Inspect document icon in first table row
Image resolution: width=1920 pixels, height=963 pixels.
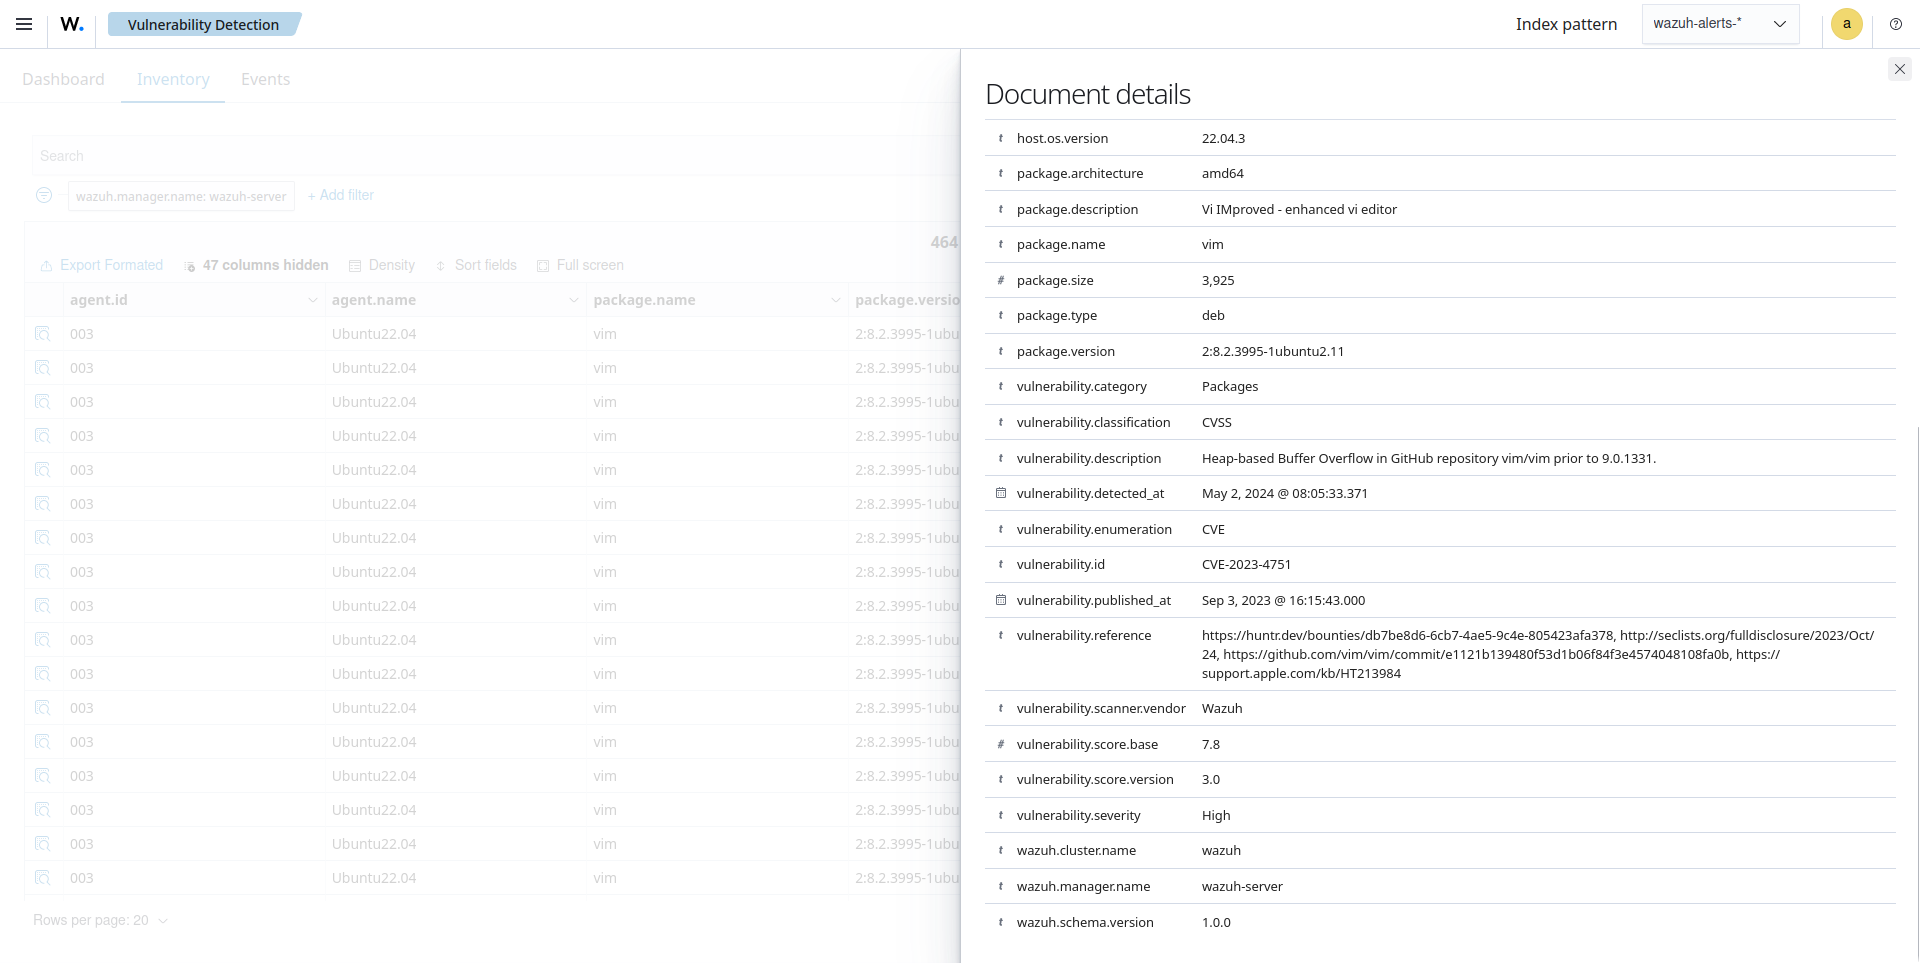tap(42, 334)
